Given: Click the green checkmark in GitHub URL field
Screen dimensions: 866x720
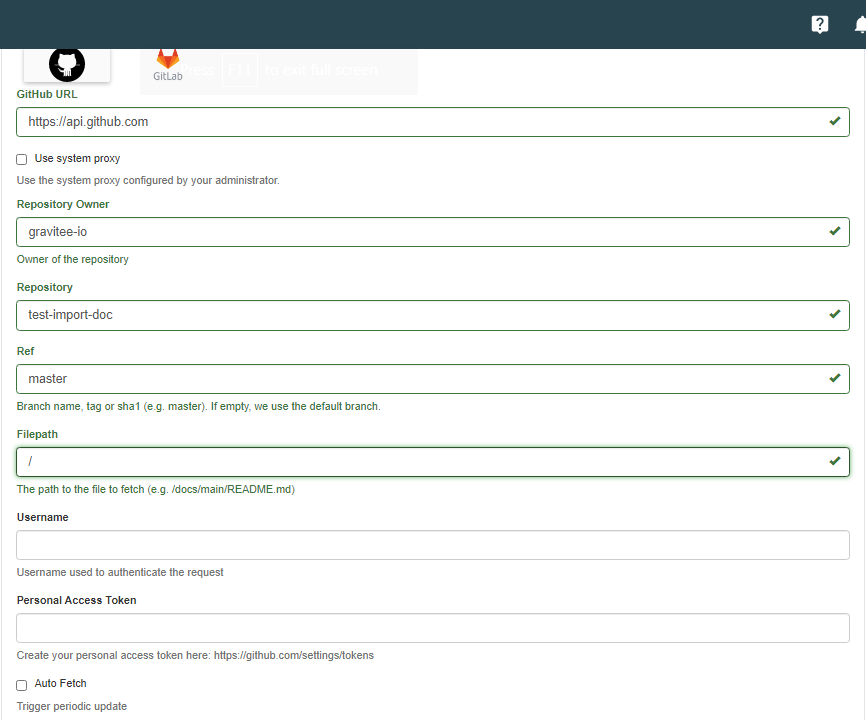Looking at the screenshot, I should (x=835, y=121).
